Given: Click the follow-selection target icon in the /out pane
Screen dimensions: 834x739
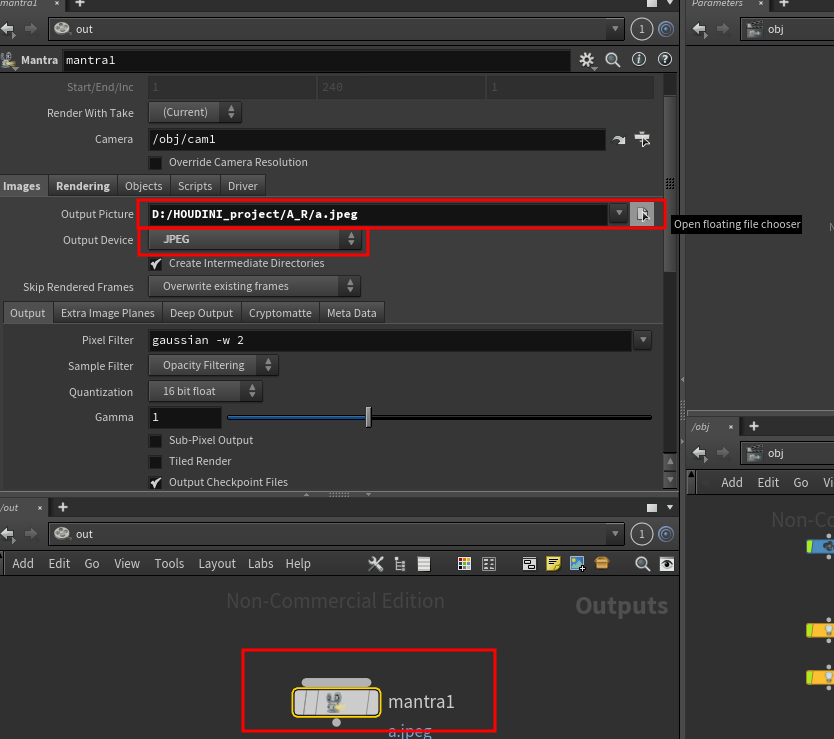Looking at the screenshot, I should coord(666,534).
